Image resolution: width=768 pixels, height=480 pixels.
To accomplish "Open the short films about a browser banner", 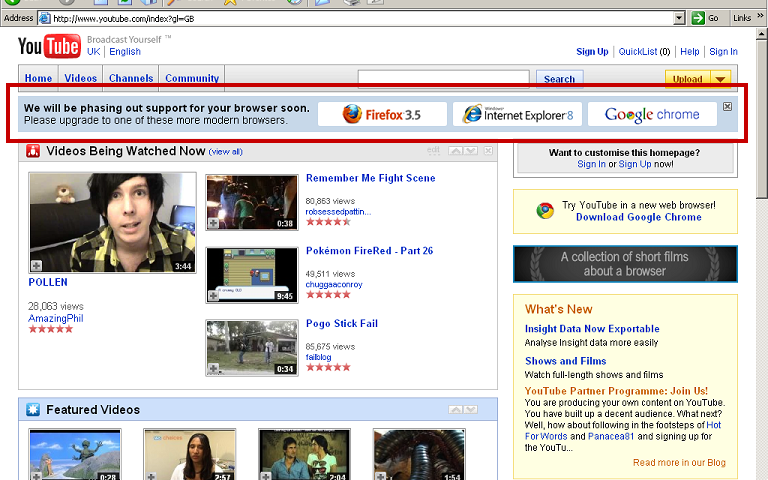I will point(625,264).
